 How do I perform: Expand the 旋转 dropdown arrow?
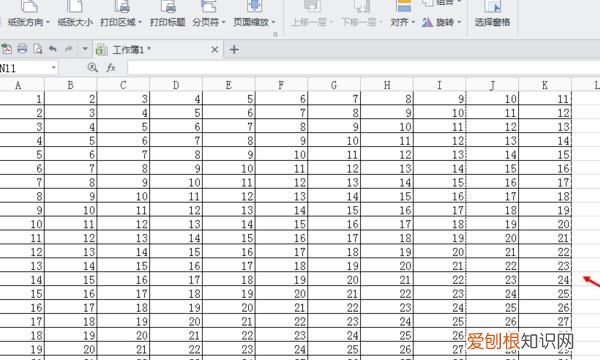pyautogui.click(x=460, y=23)
